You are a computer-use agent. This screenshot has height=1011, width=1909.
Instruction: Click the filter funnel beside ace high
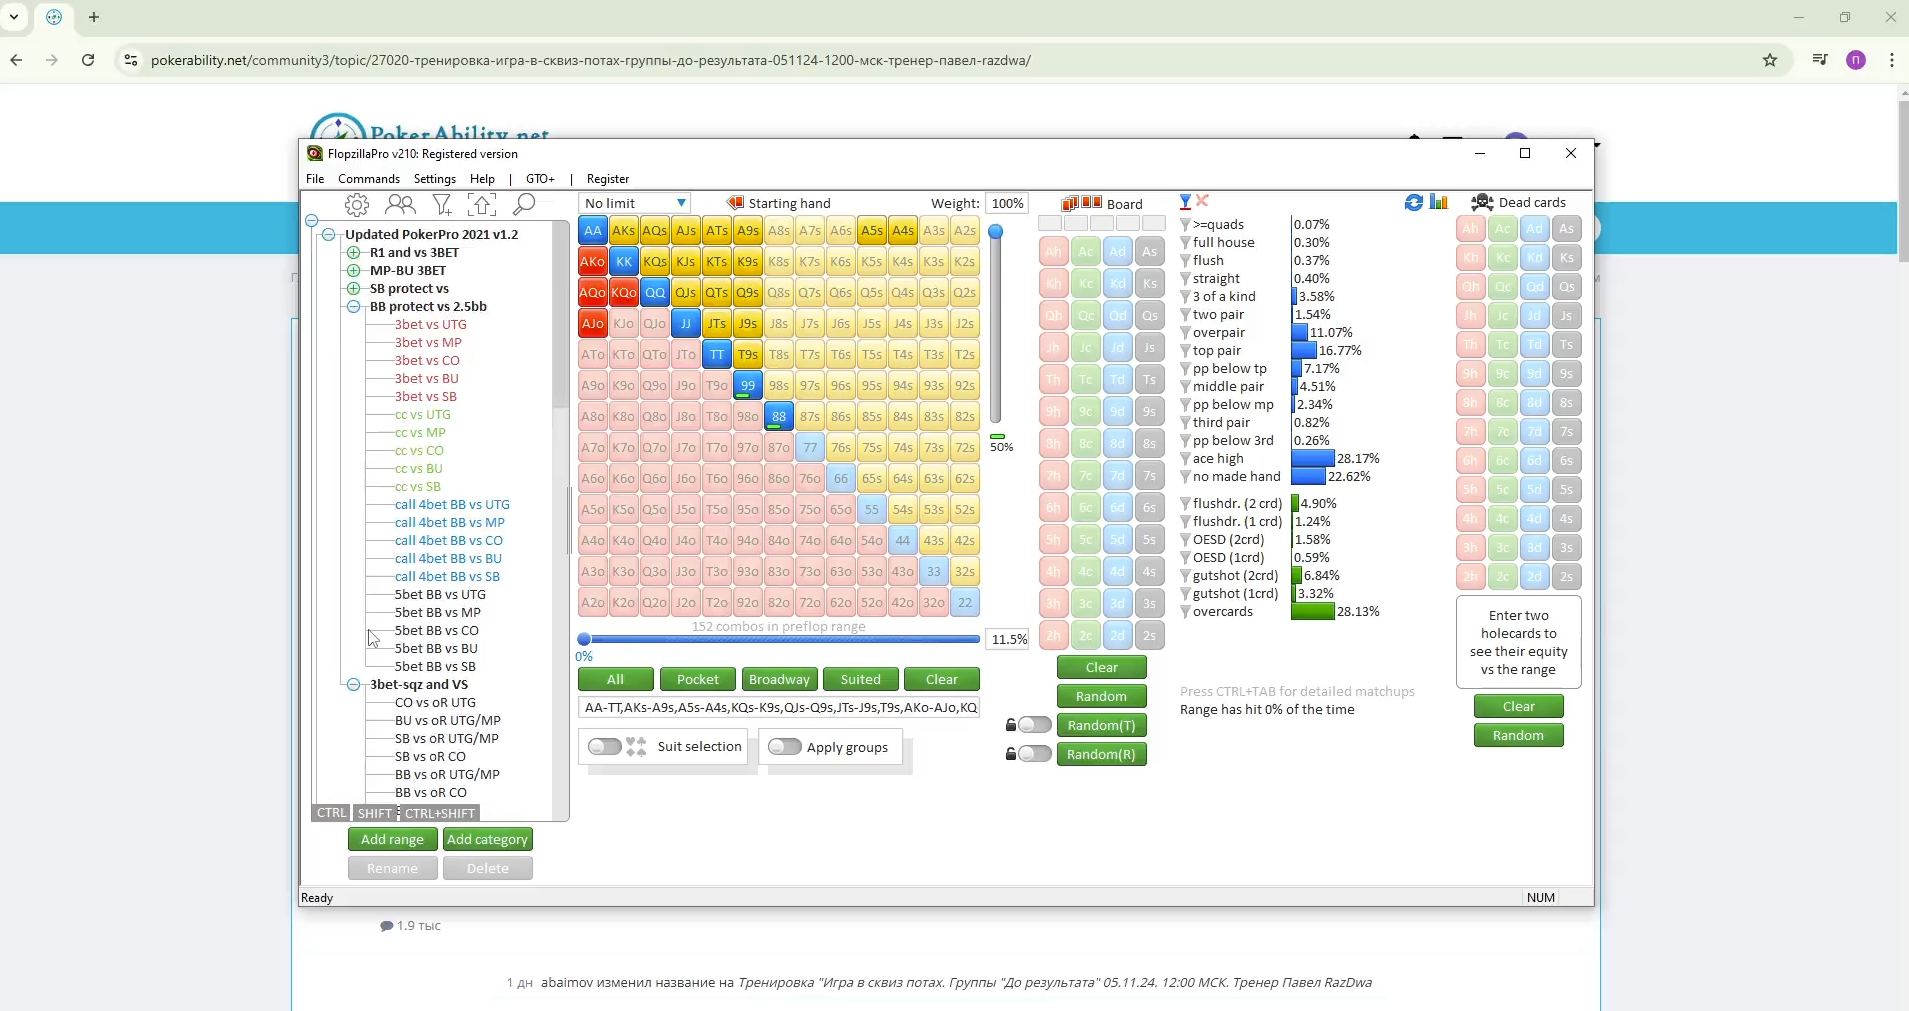[x=1185, y=459]
